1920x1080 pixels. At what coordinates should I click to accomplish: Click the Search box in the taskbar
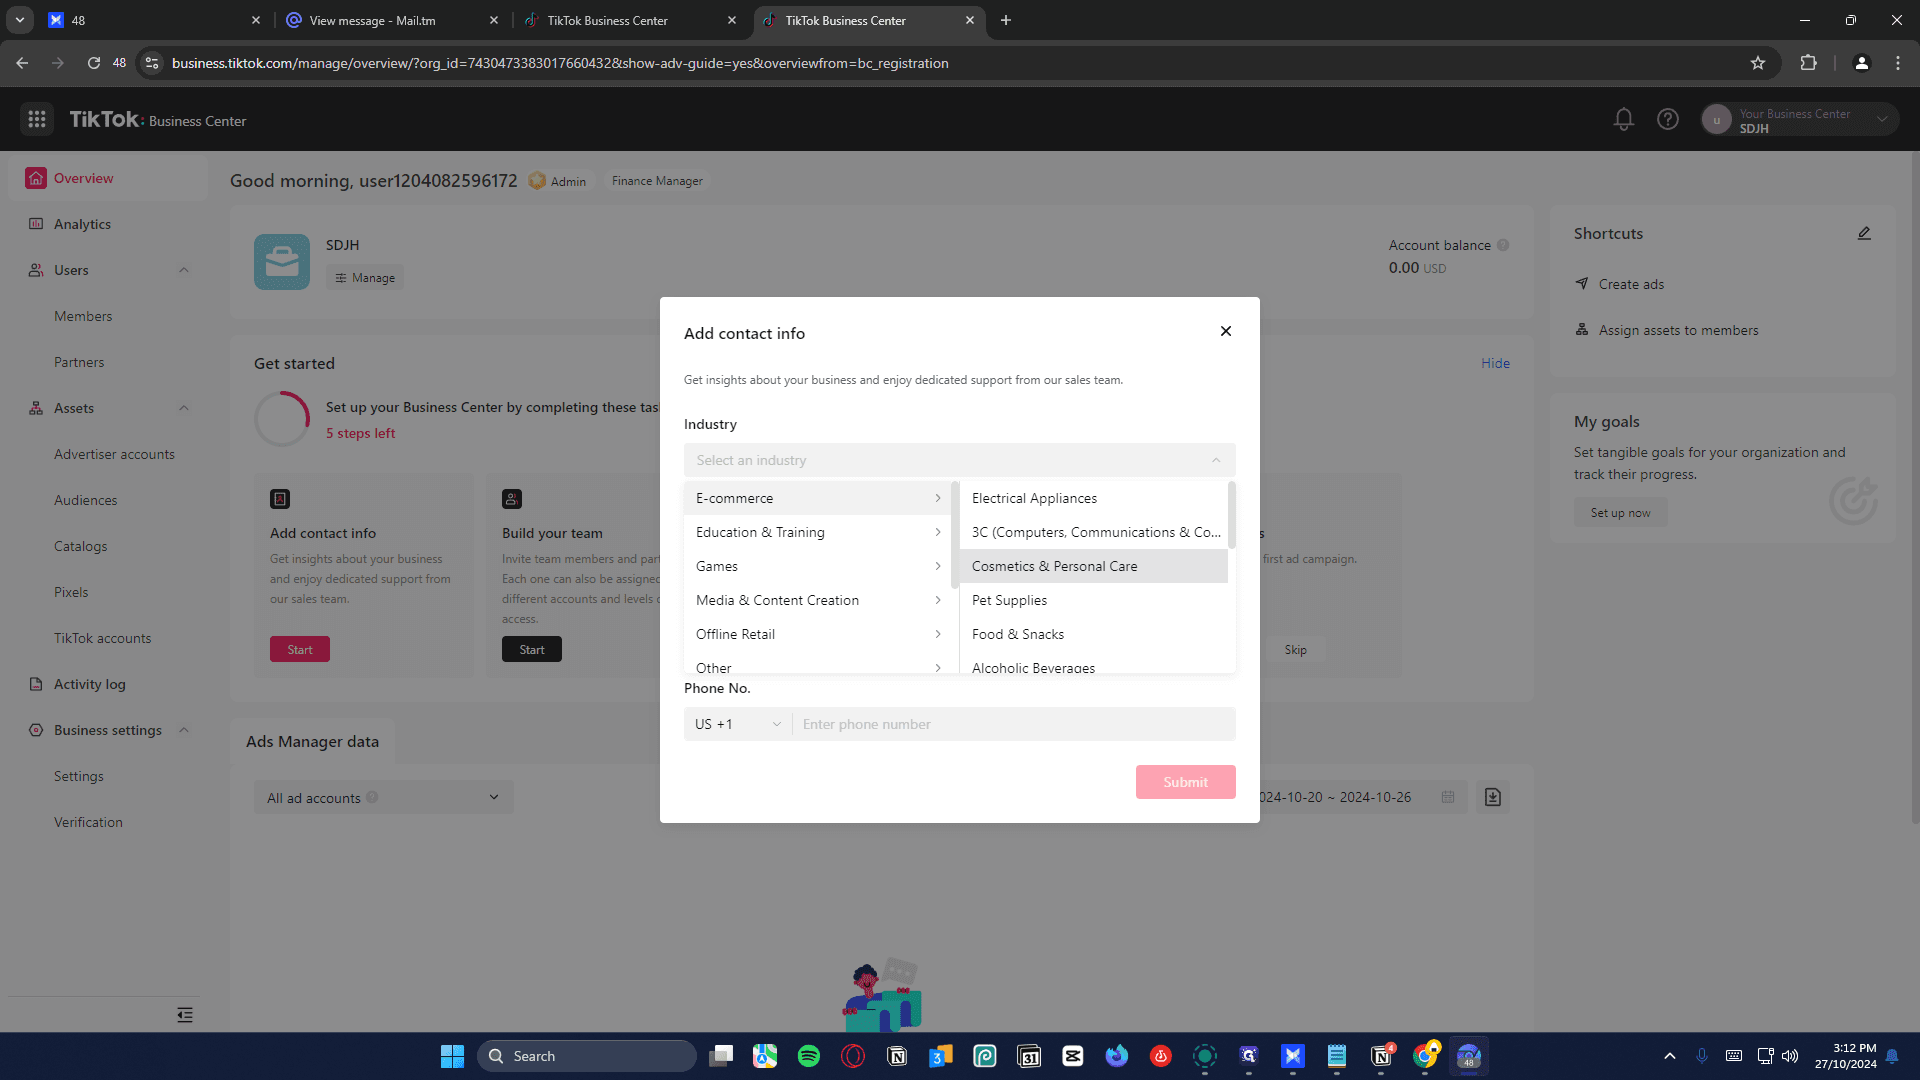tap(587, 1056)
